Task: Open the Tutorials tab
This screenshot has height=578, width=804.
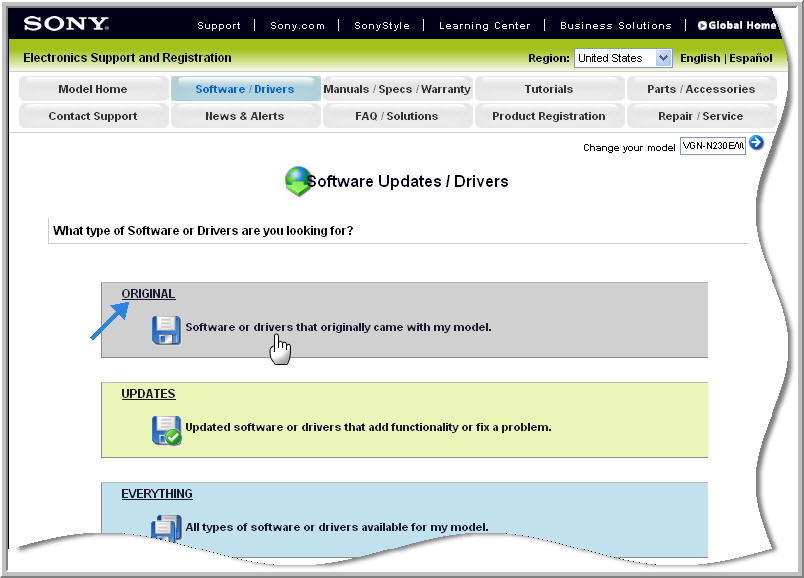Action: (x=549, y=89)
